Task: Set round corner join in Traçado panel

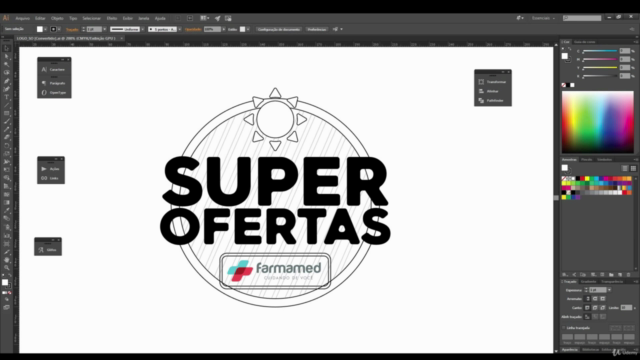Action: tap(595, 308)
